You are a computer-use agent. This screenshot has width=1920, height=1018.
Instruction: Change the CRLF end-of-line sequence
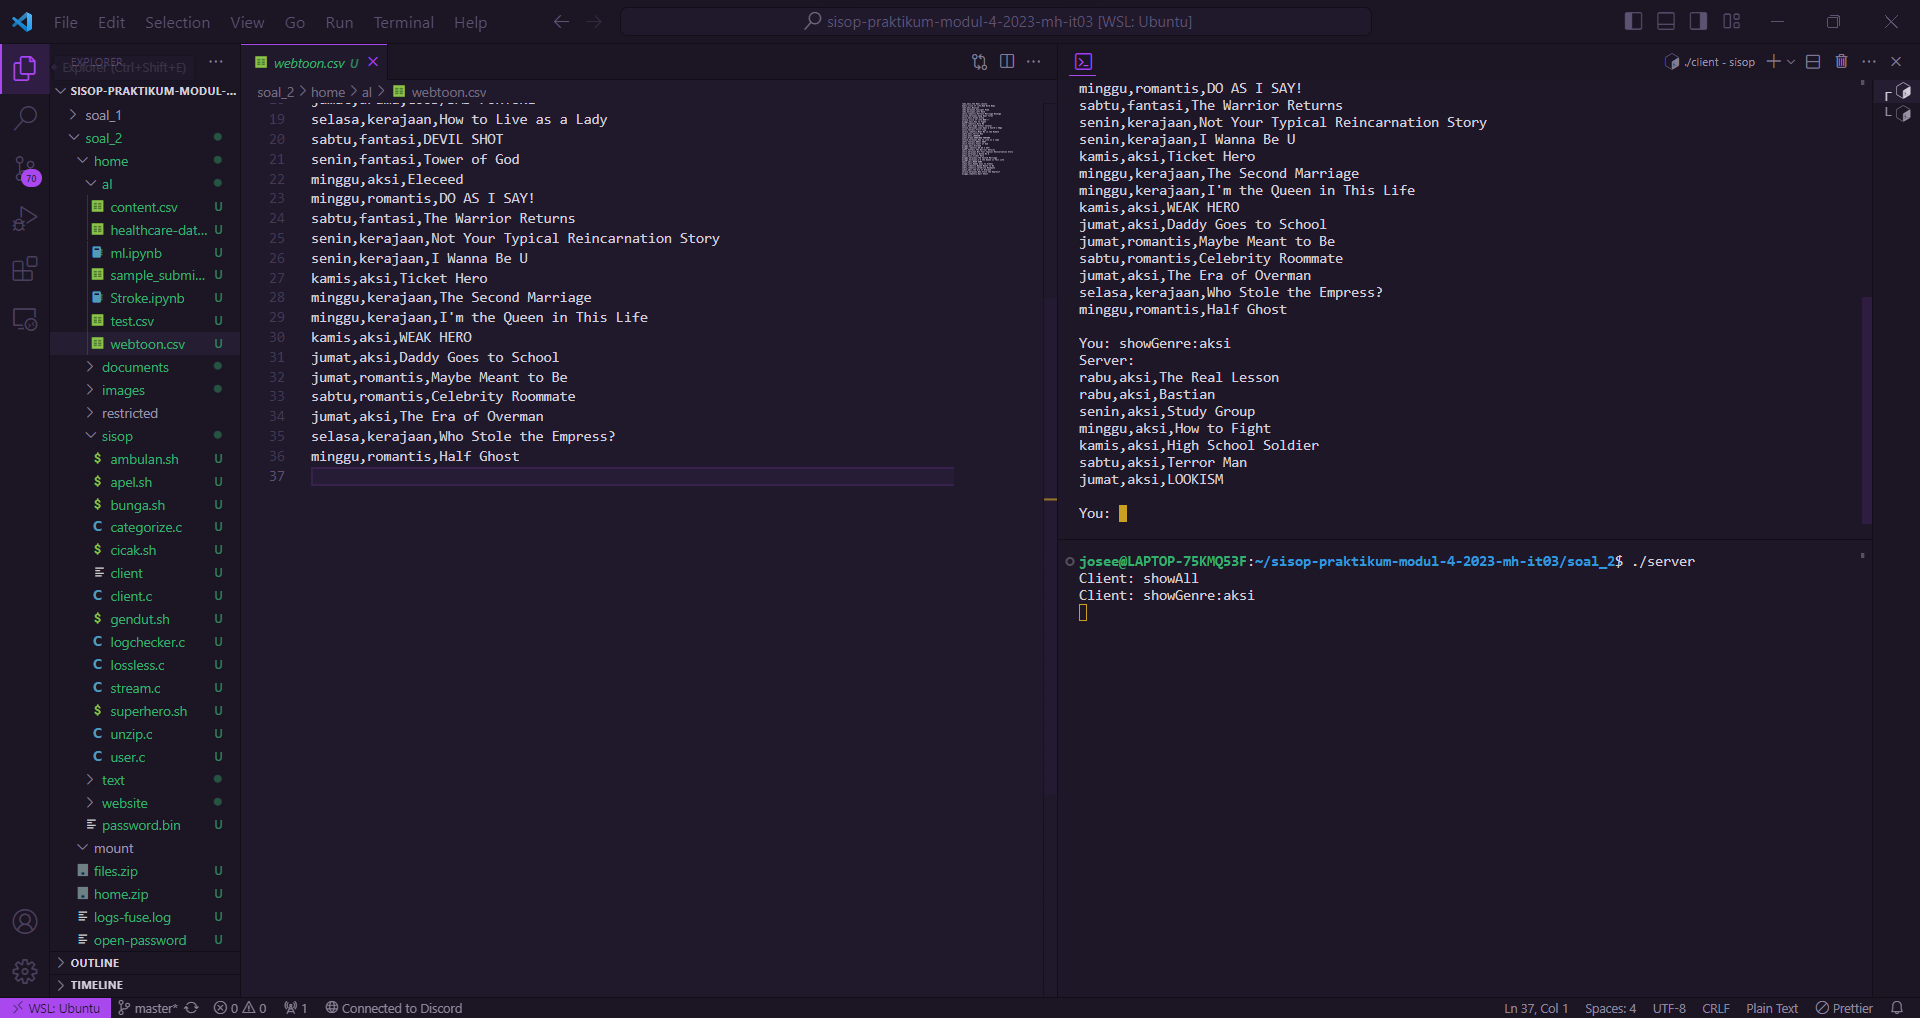[1716, 1008]
